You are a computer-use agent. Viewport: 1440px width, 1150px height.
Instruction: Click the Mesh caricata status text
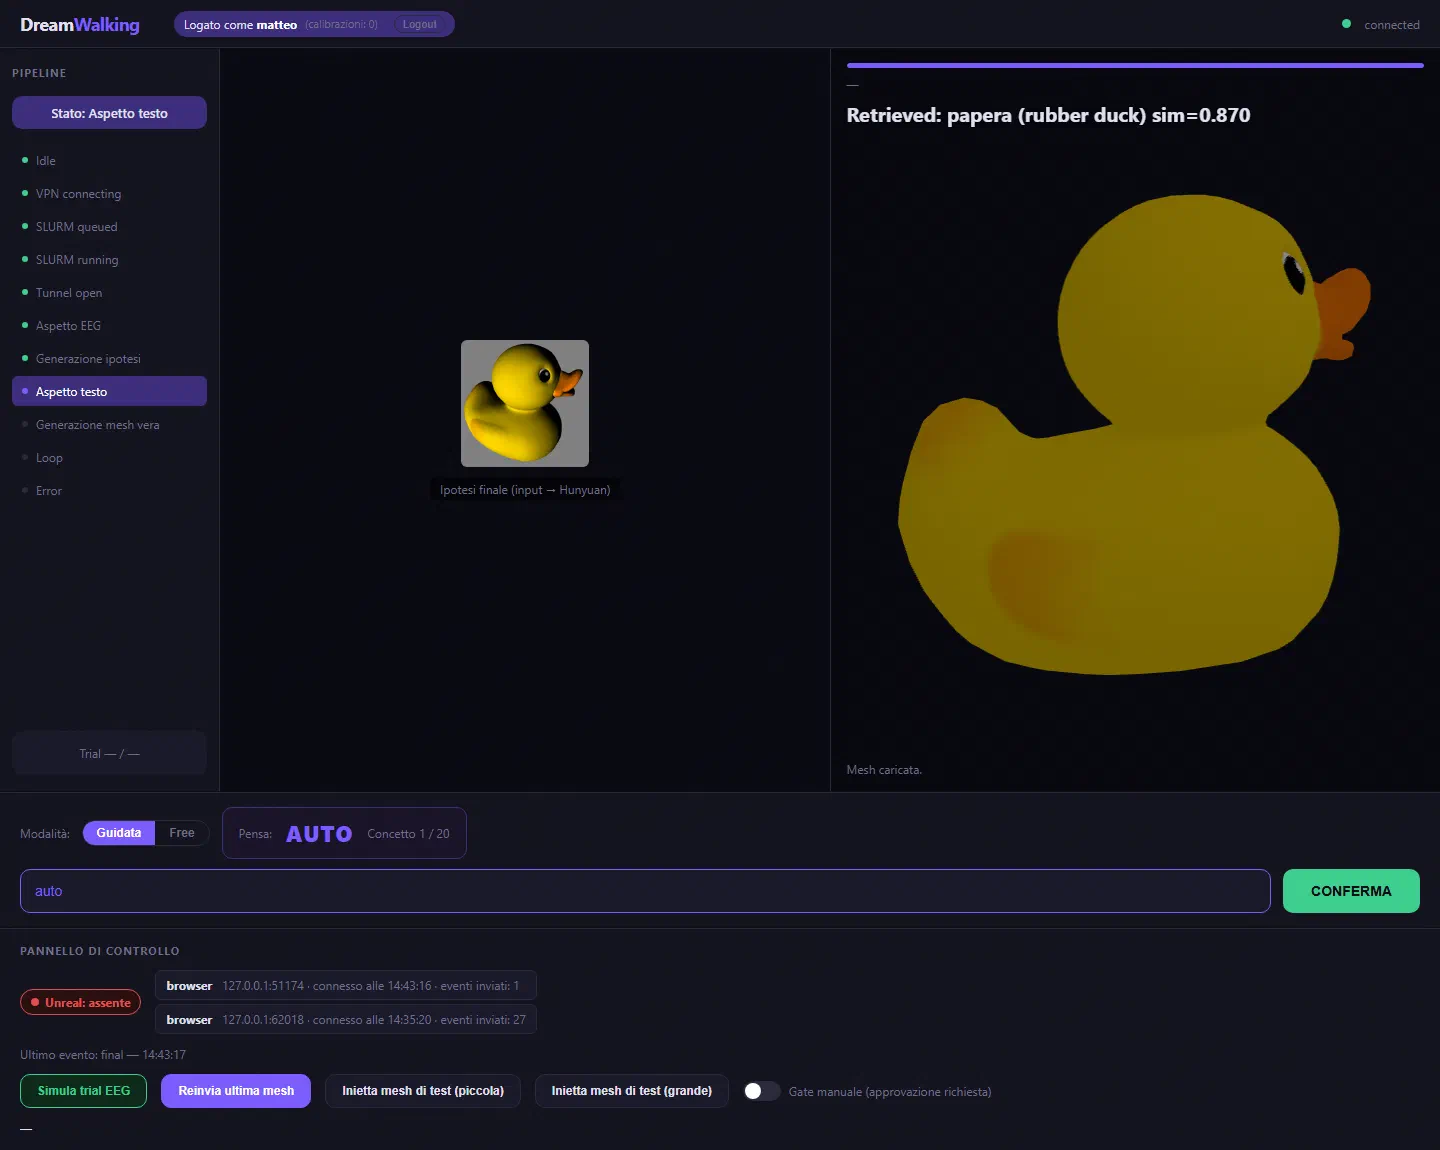[884, 769]
